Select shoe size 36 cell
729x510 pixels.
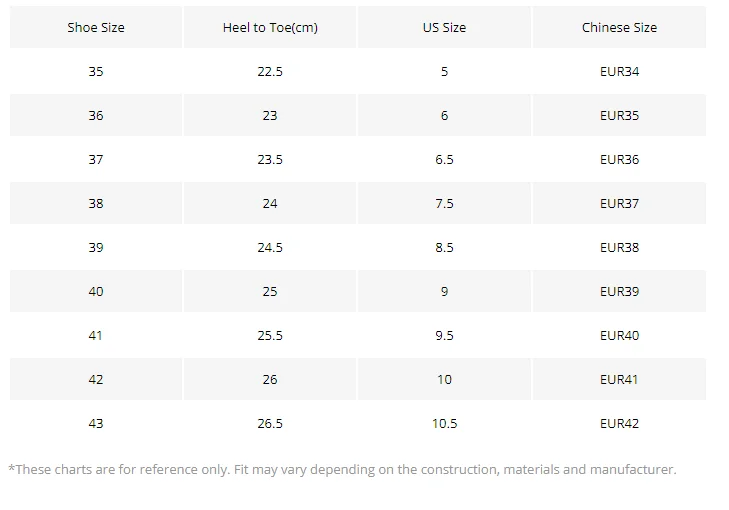pyautogui.click(x=96, y=115)
